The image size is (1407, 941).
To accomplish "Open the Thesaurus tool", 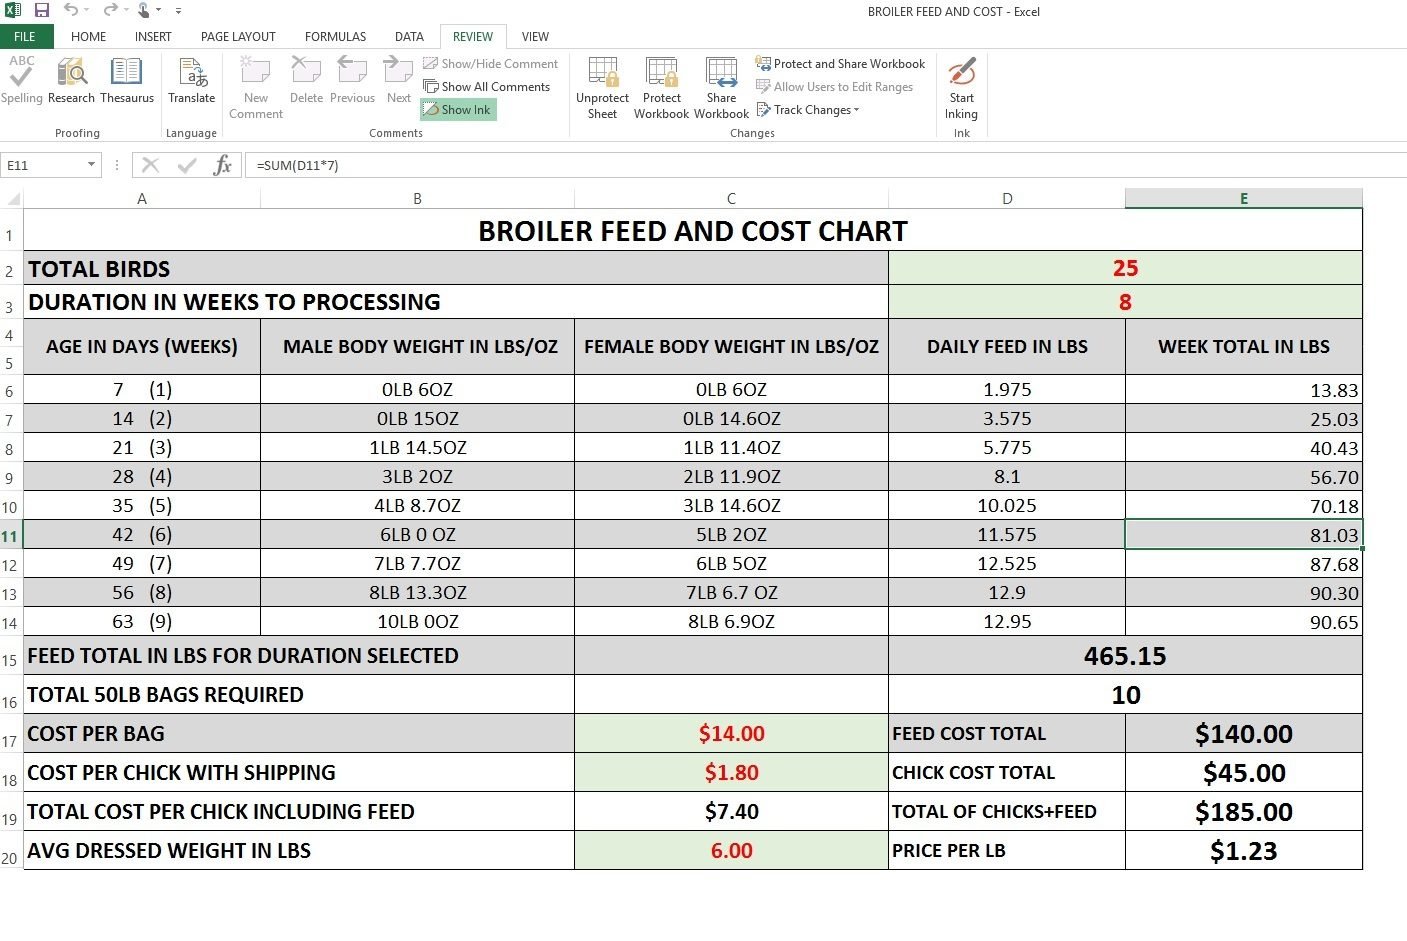I will coord(127,80).
